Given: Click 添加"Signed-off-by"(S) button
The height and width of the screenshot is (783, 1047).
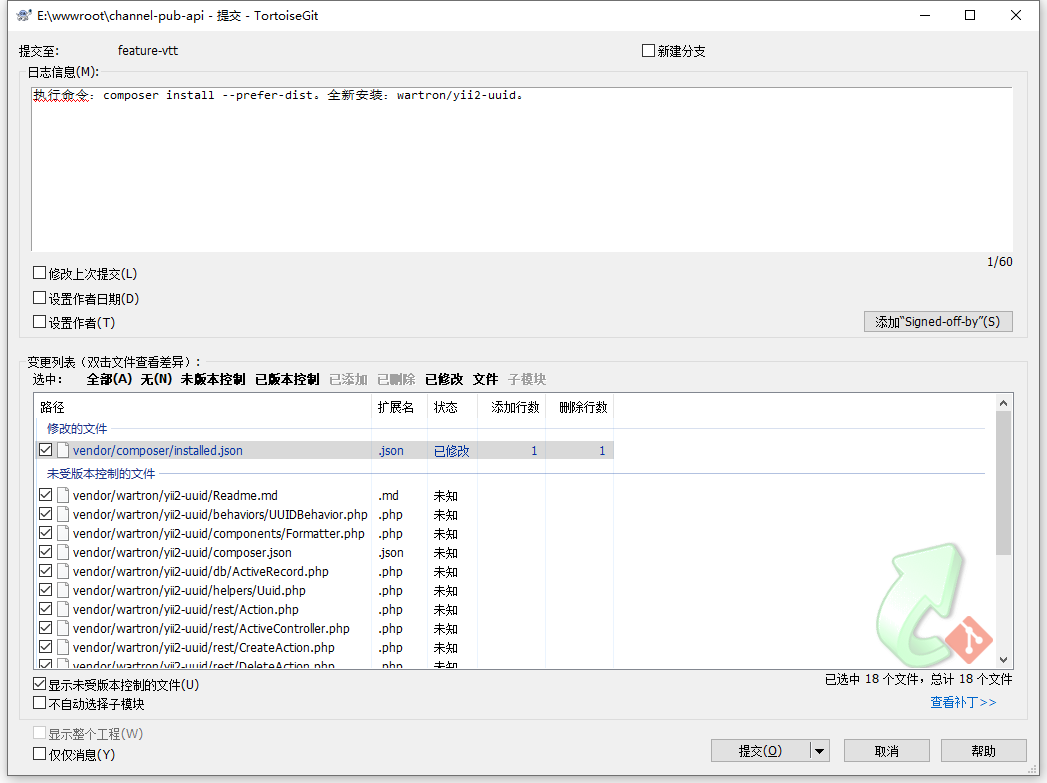Looking at the screenshot, I should click(x=938, y=322).
